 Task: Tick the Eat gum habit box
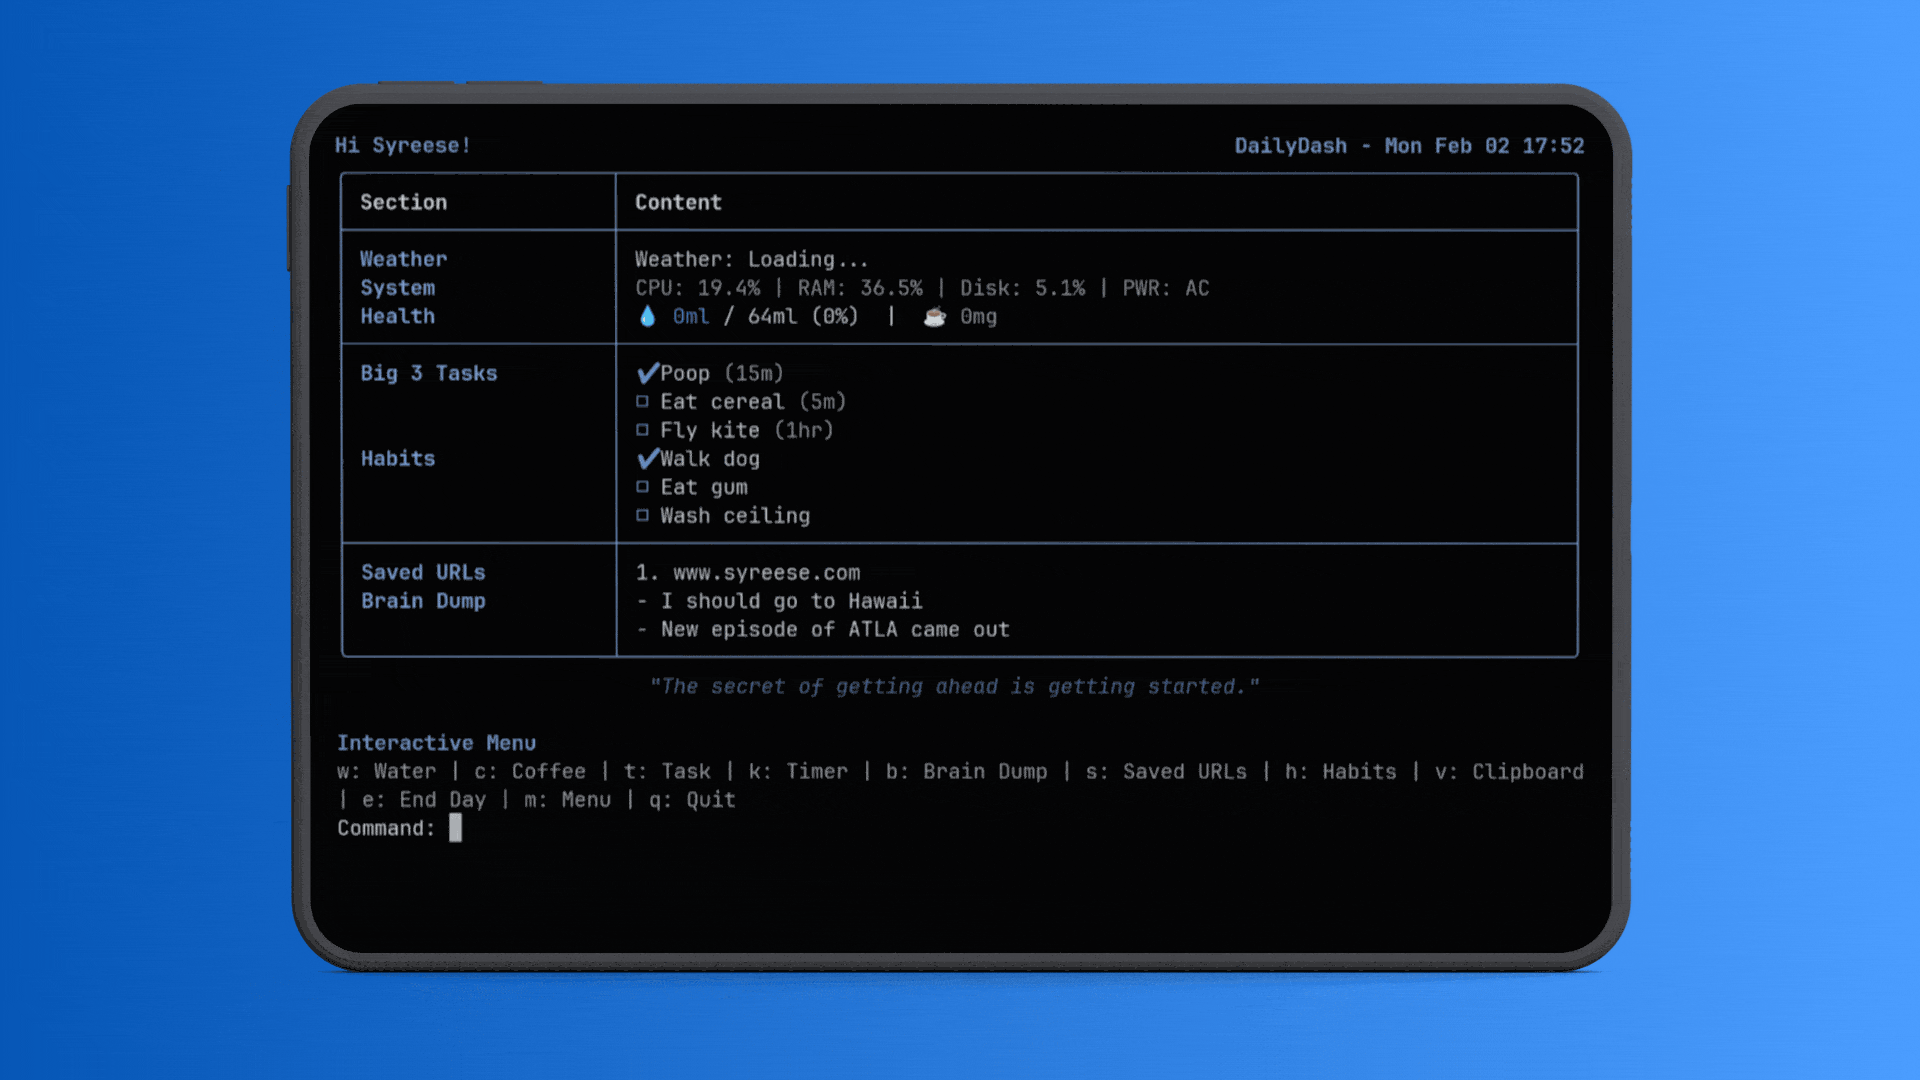point(642,487)
